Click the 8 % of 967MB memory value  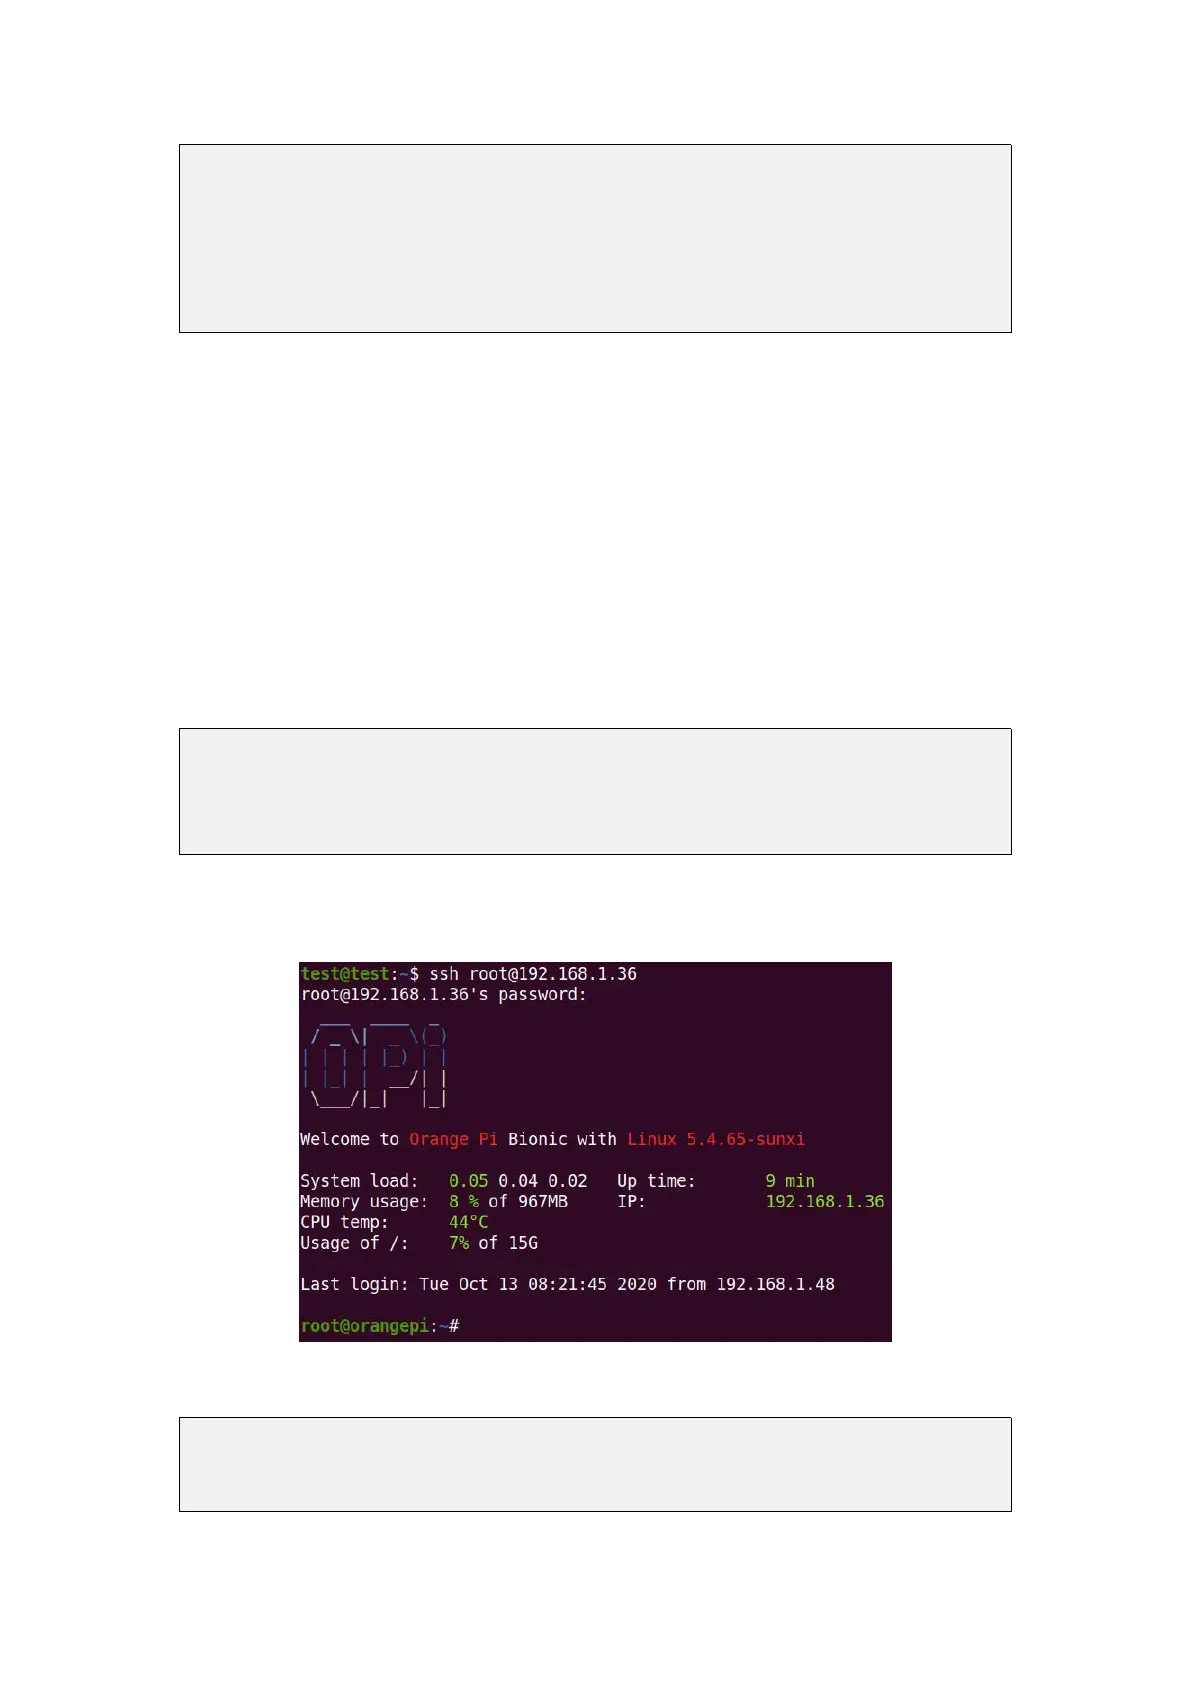tap(508, 1202)
